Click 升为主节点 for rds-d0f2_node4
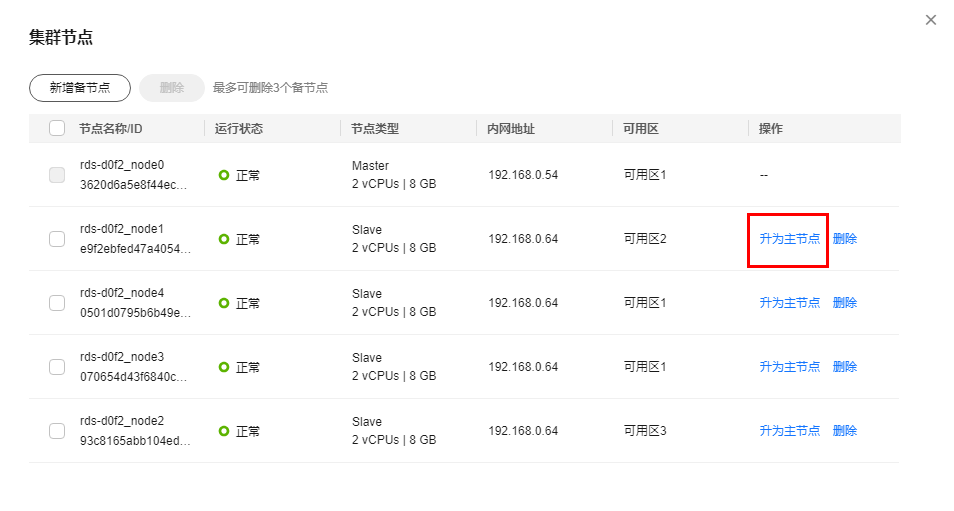Screen dimensions: 954x511 (789, 303)
